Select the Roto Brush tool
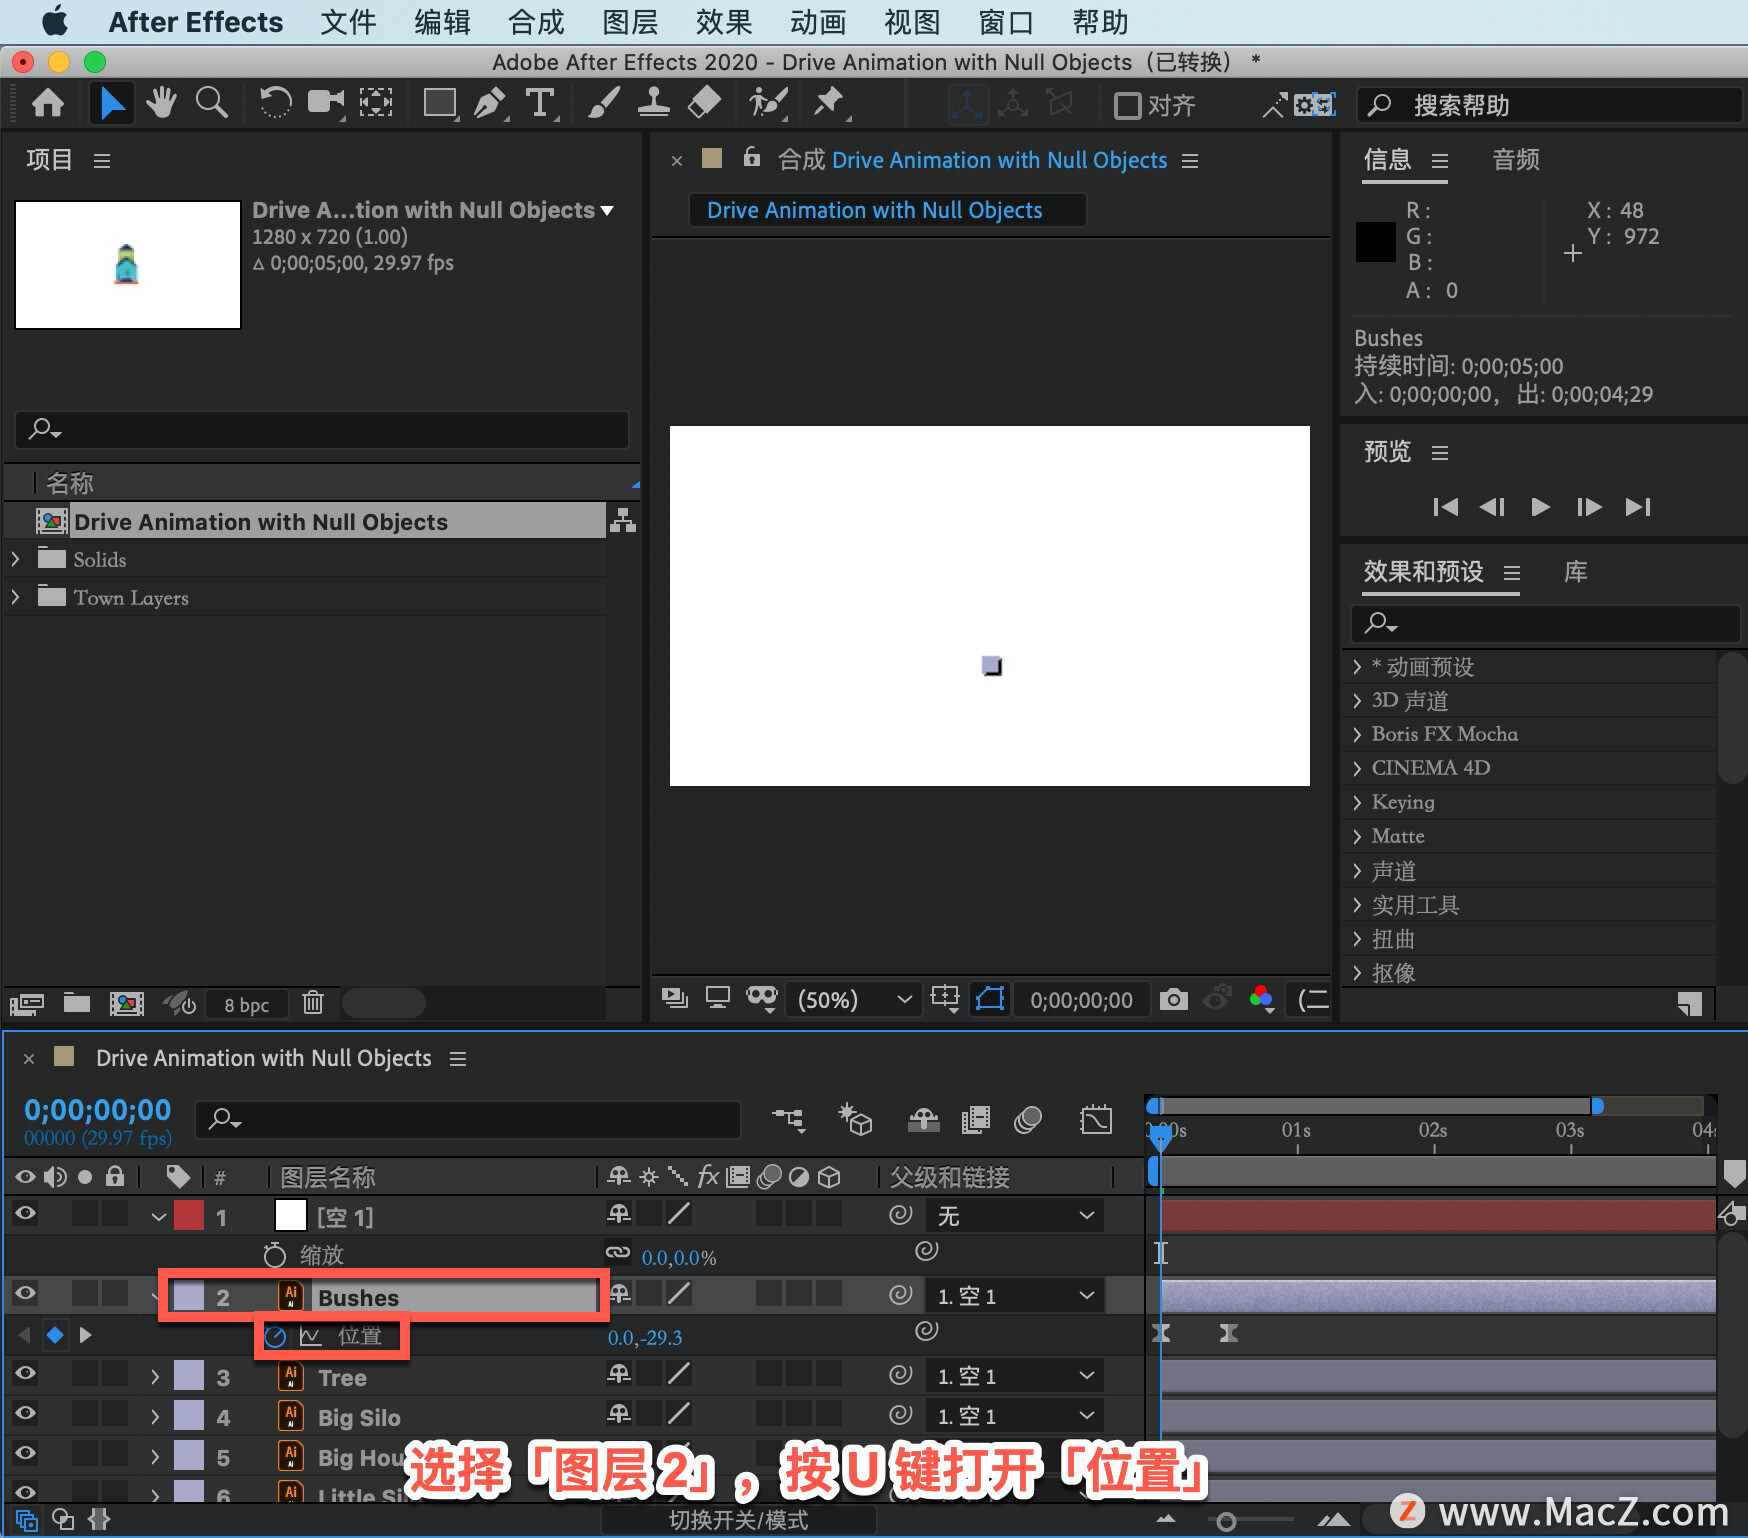This screenshot has width=1748, height=1538. tap(768, 104)
